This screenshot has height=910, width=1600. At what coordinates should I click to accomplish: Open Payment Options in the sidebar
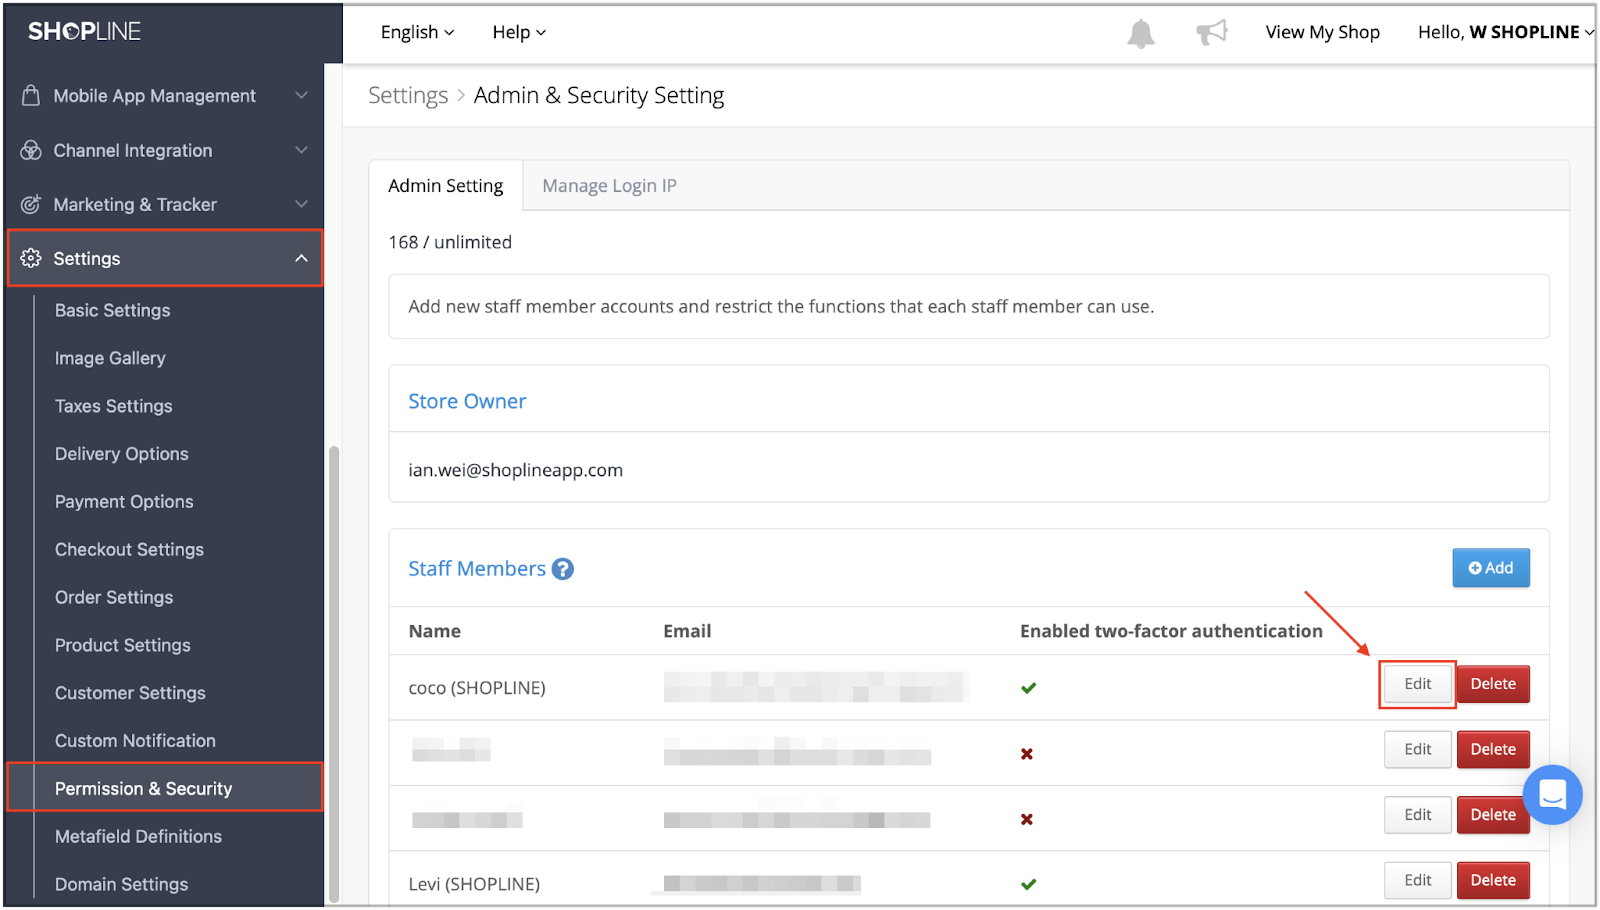pyautogui.click(x=124, y=502)
